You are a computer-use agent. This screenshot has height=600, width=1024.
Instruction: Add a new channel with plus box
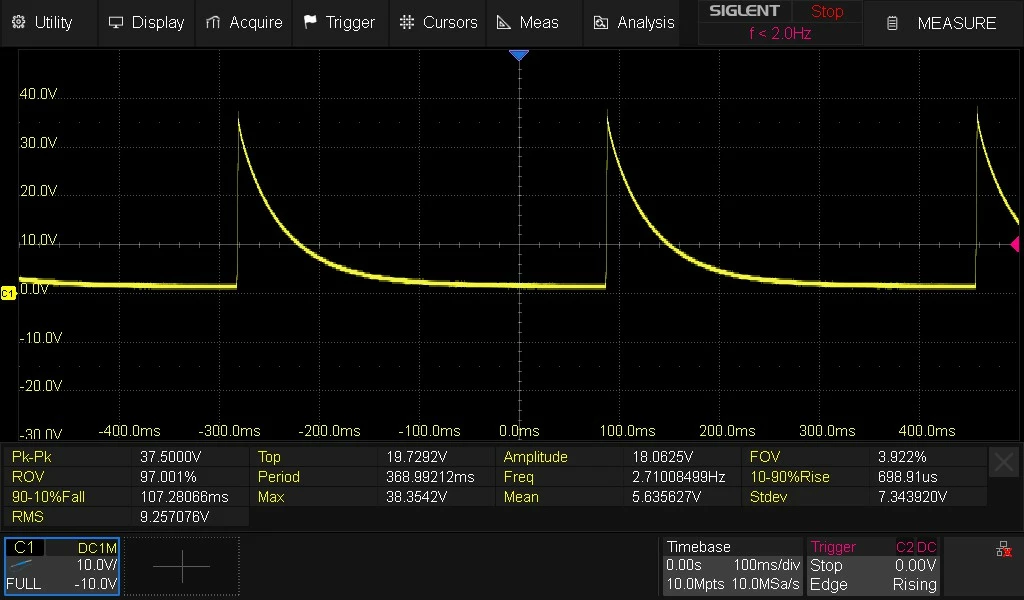182,566
